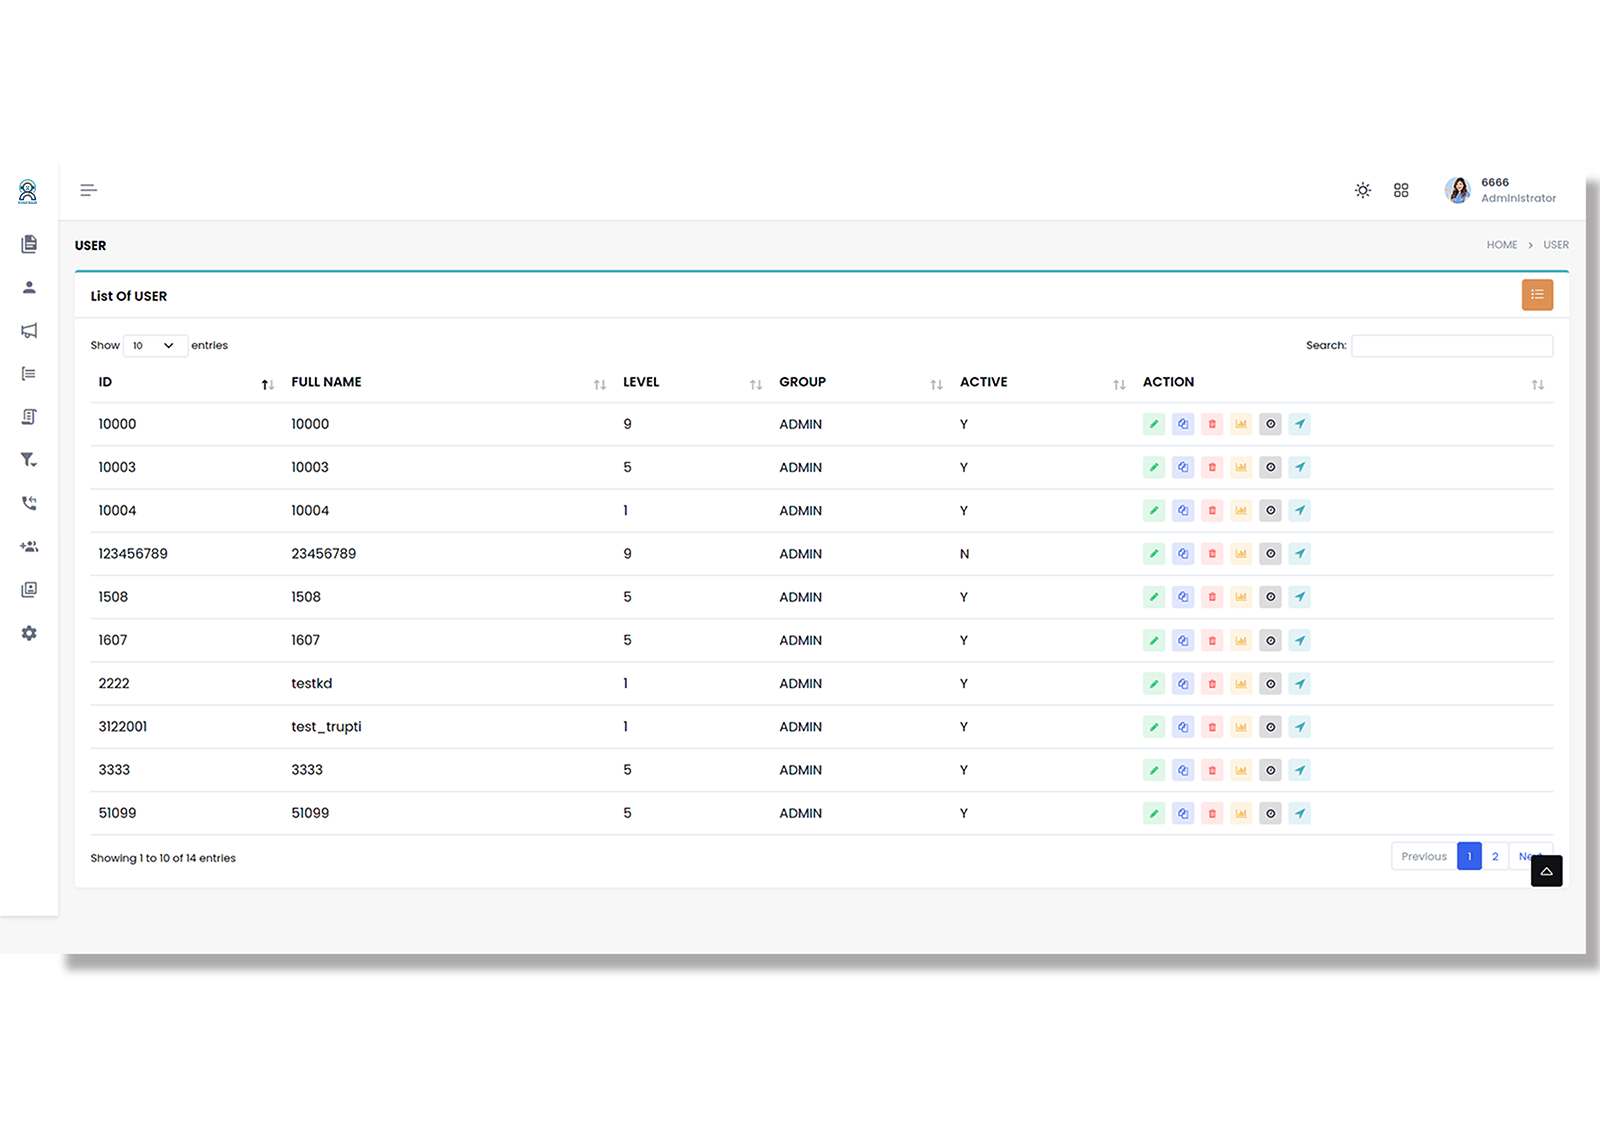This screenshot has height=1123, width=1600.
Task: Click green edit pencil for user 10000
Action: point(1154,424)
